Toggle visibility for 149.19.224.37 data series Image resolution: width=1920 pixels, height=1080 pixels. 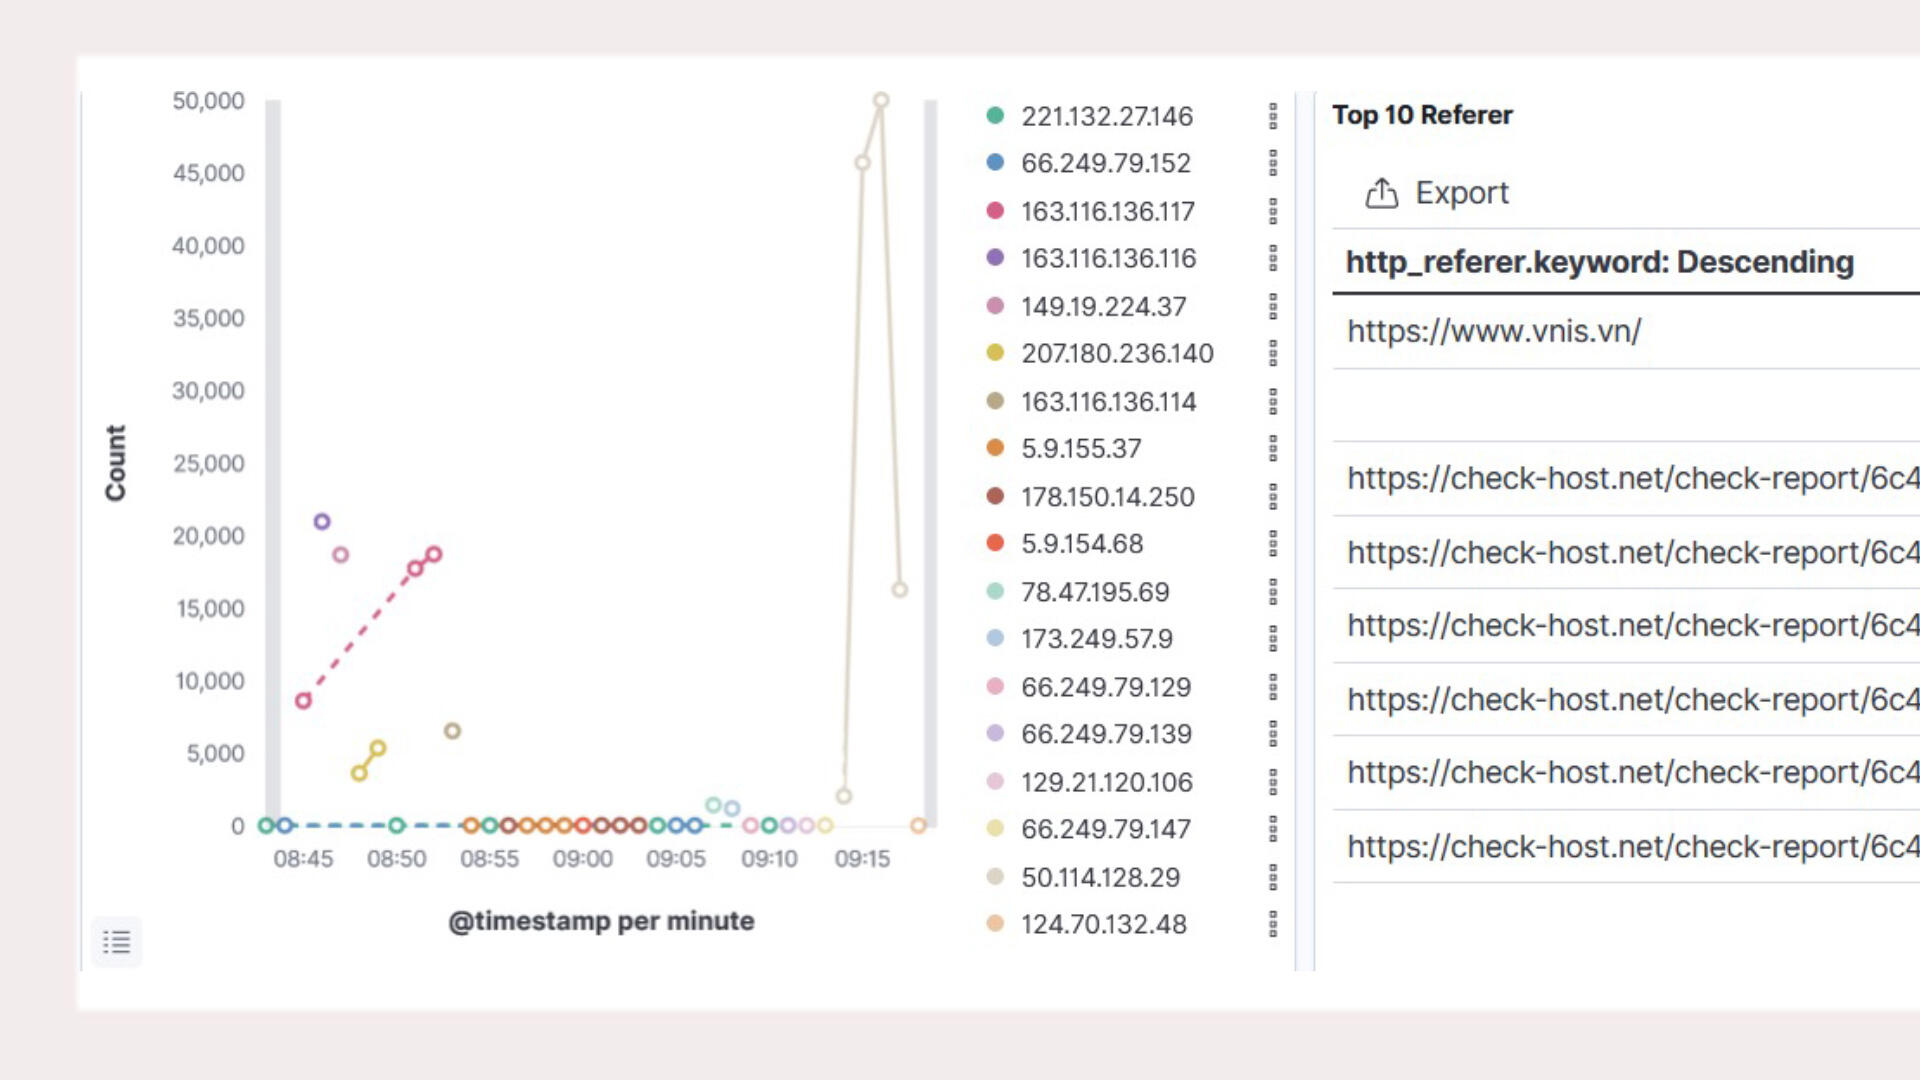[x=997, y=305]
